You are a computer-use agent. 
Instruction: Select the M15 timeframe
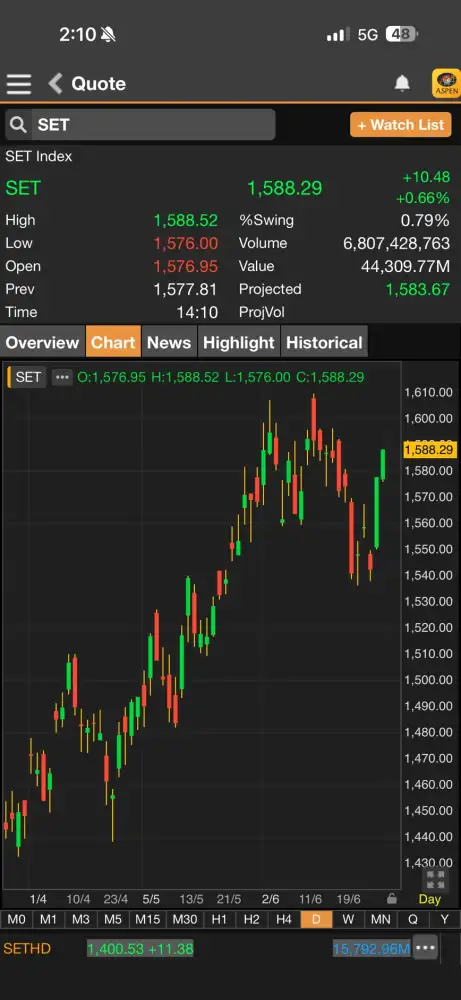pos(147,919)
